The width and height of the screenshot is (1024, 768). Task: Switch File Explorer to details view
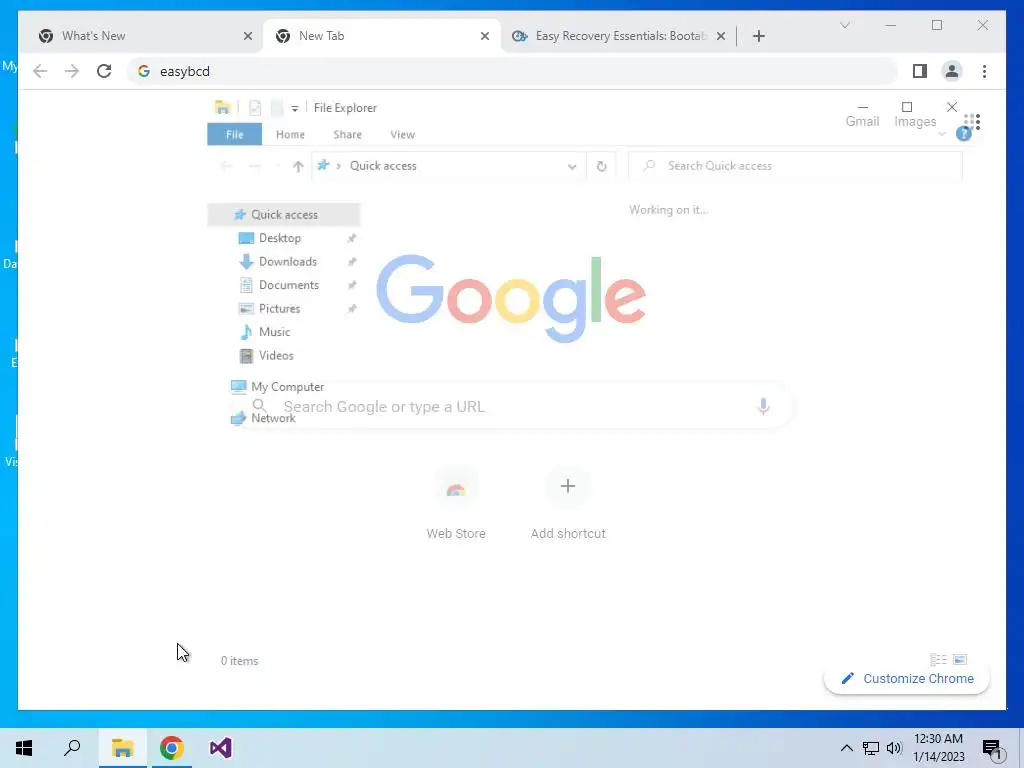tap(938, 660)
